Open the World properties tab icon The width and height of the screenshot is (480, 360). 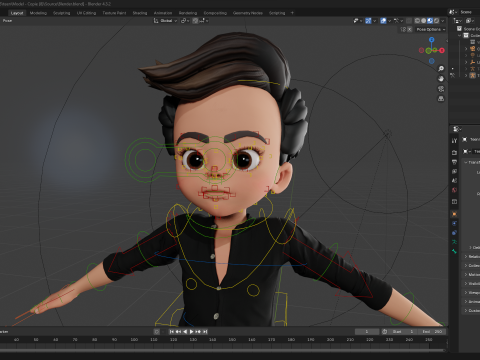coord(454,190)
